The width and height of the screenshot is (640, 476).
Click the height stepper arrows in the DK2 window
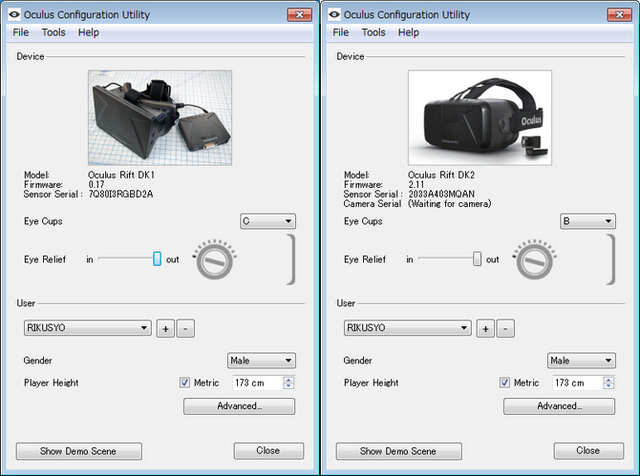pyautogui.click(x=609, y=383)
